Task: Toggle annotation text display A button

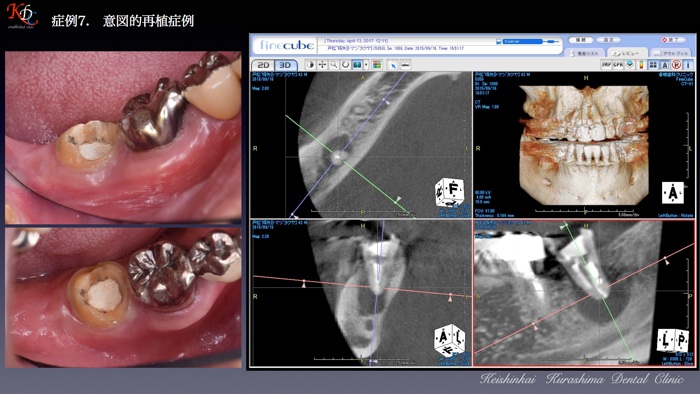Action: coord(665,65)
